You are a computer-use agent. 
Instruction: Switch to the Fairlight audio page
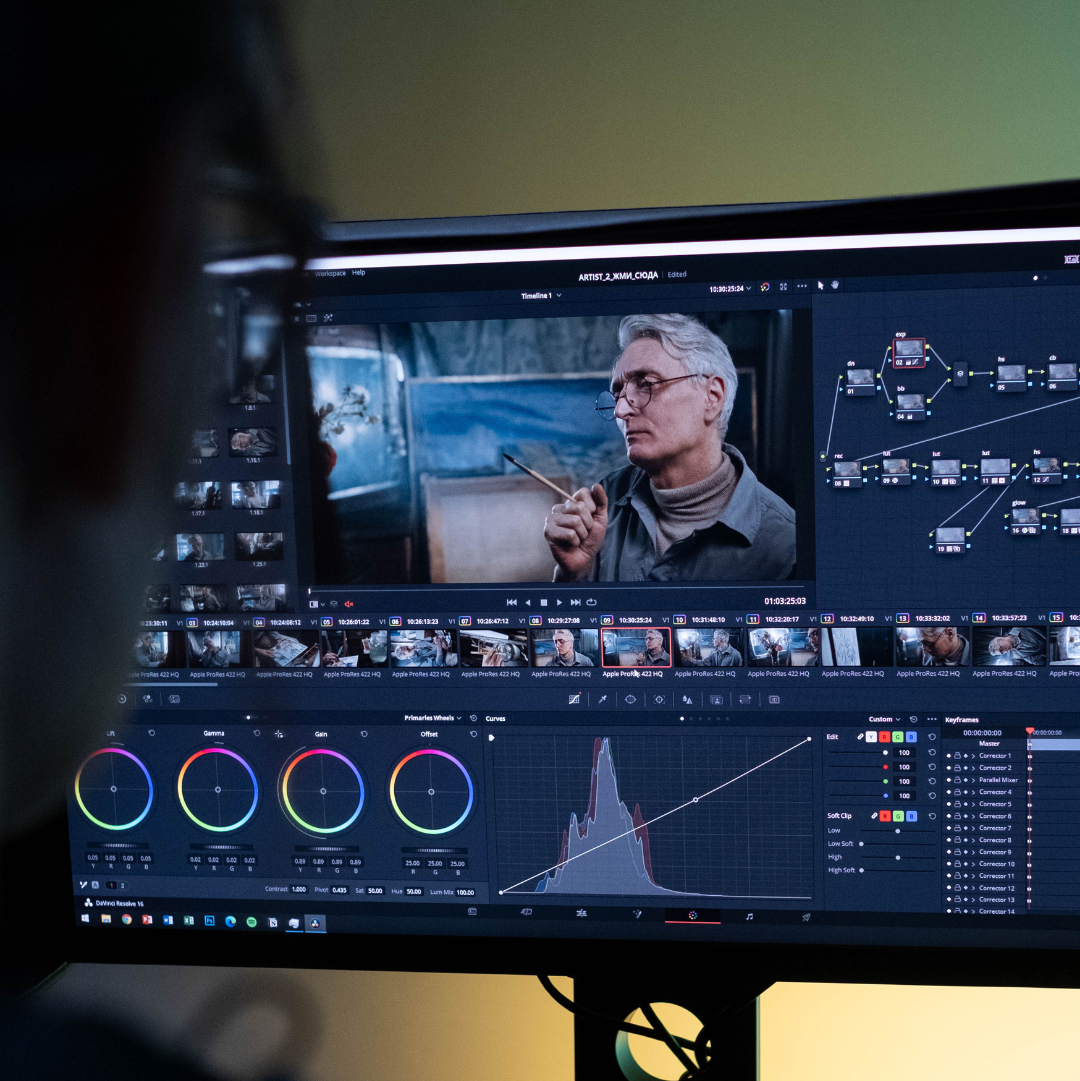pyautogui.click(x=749, y=915)
